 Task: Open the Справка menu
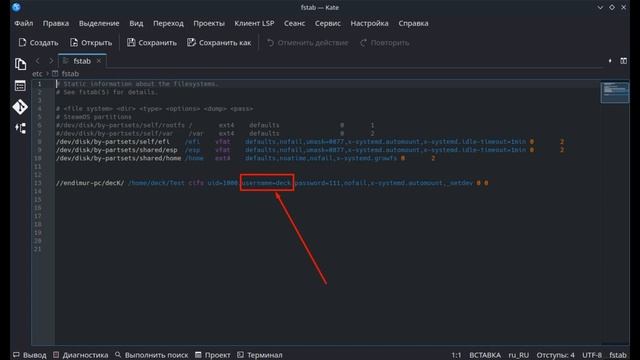[413, 23]
